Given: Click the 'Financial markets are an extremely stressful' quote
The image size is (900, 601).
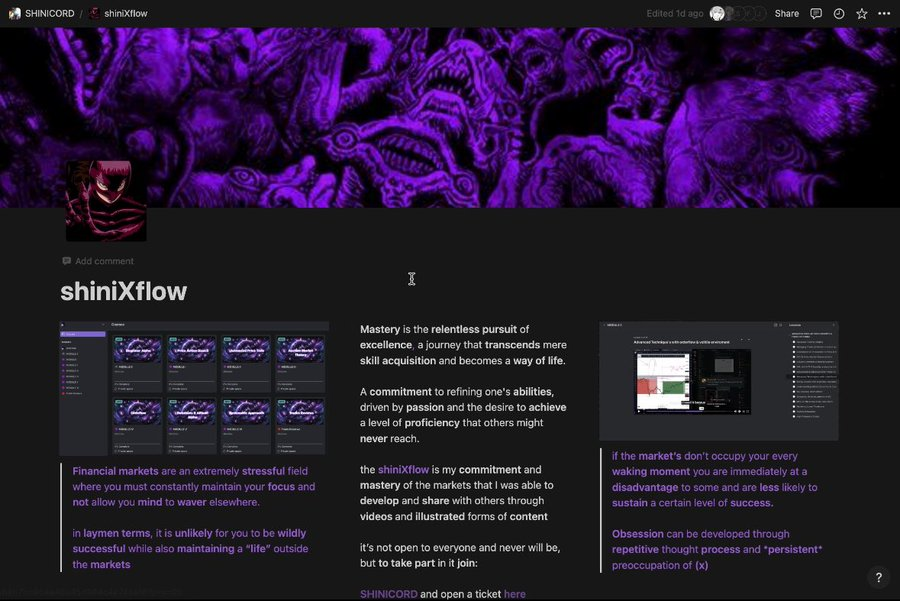Looking at the screenshot, I should pos(193,486).
